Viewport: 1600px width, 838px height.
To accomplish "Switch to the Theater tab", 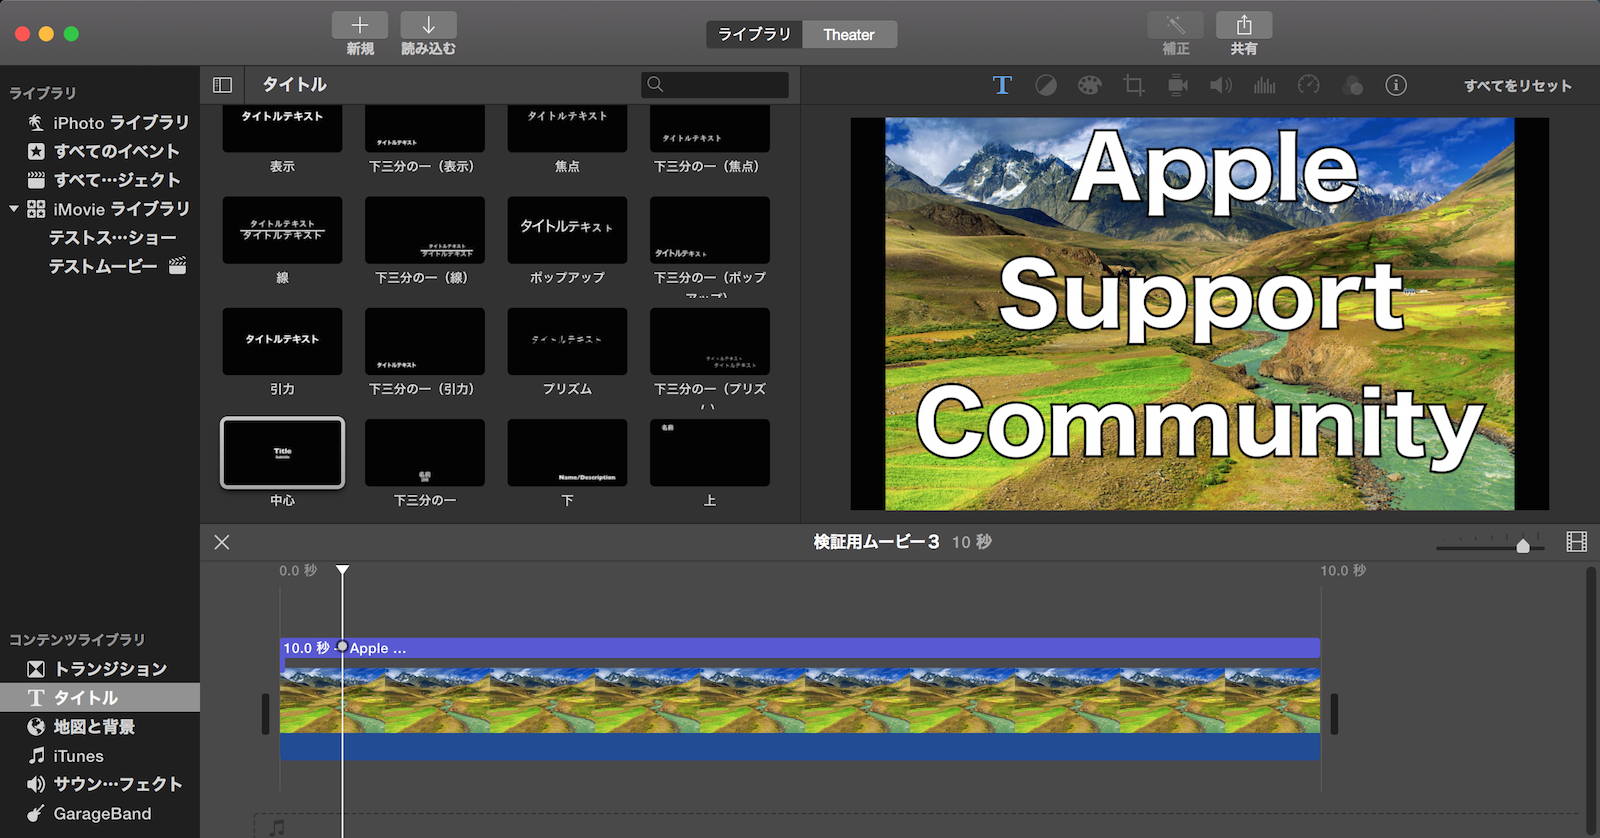I will (849, 34).
